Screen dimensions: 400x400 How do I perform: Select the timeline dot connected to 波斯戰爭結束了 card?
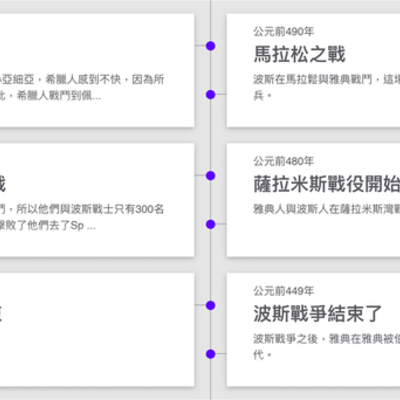click(x=210, y=354)
